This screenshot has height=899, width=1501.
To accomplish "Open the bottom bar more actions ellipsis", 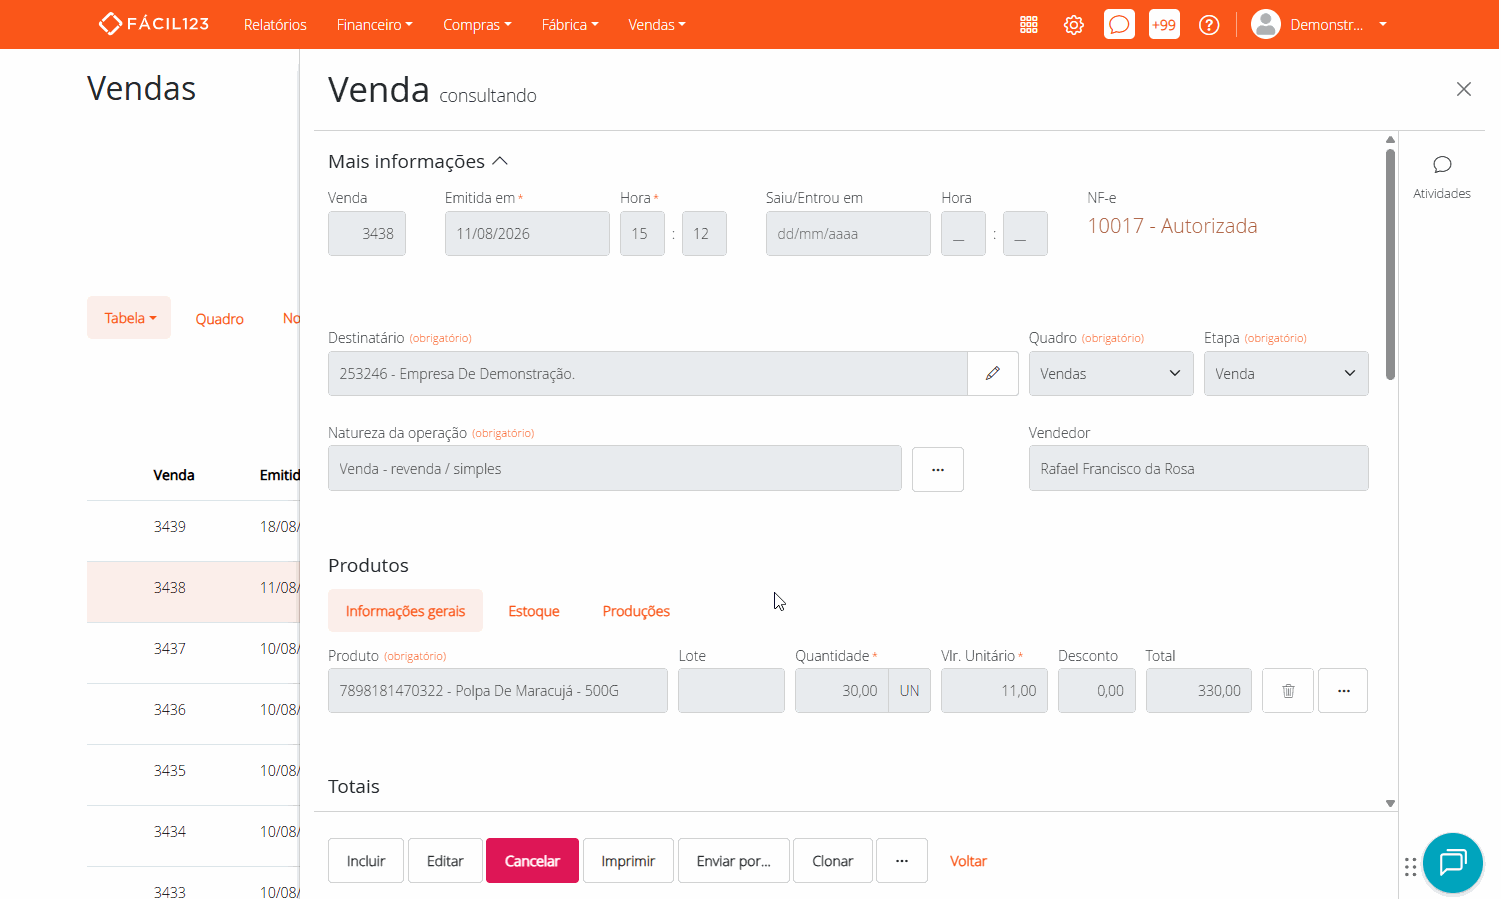I will (902, 861).
